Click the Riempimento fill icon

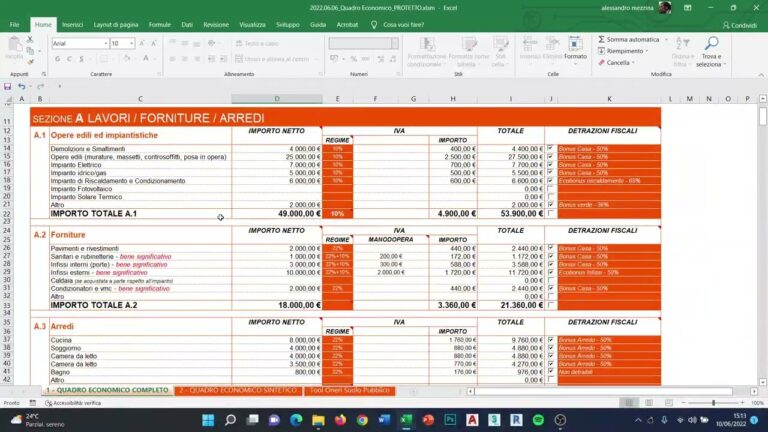601,51
